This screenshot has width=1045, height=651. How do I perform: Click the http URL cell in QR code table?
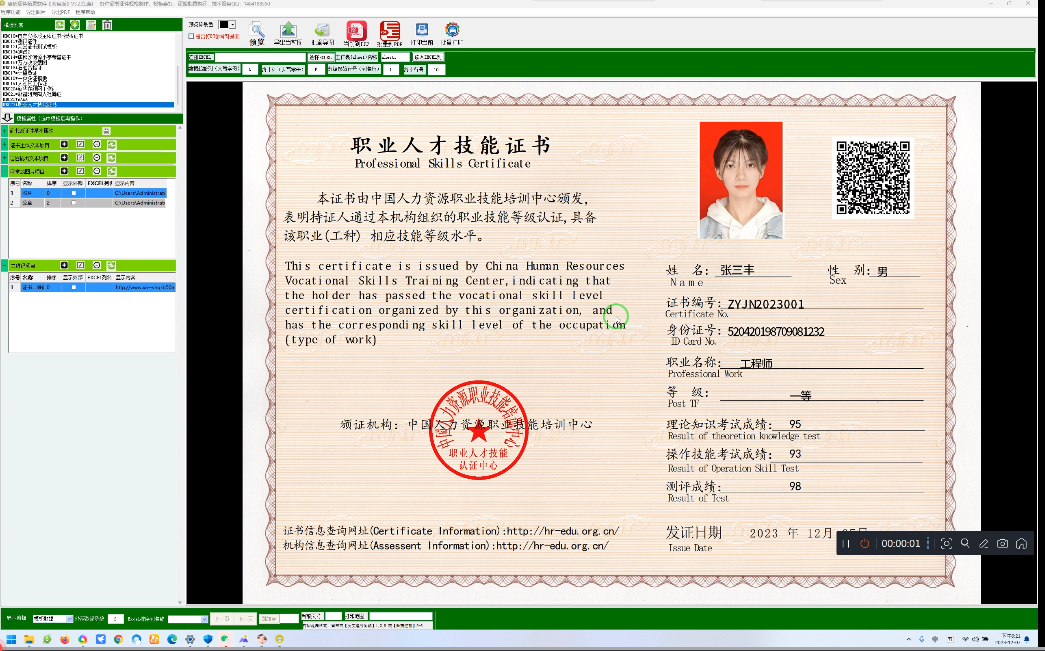(144, 287)
